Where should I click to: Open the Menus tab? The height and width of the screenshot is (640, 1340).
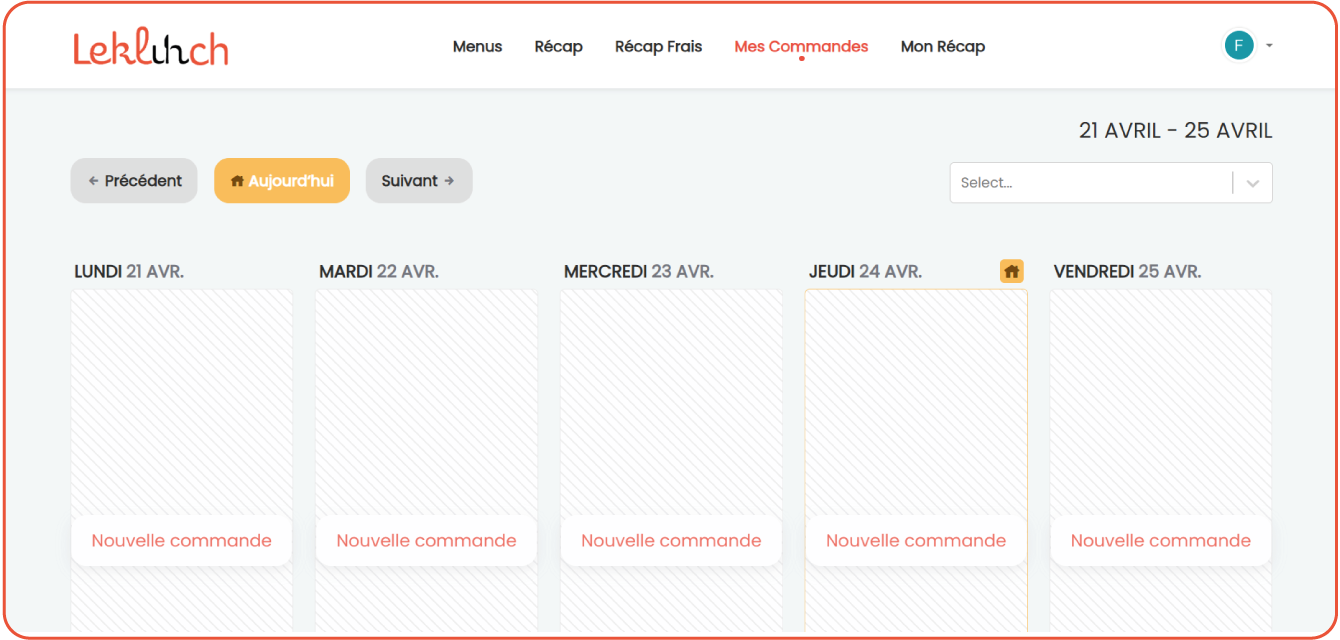[477, 46]
